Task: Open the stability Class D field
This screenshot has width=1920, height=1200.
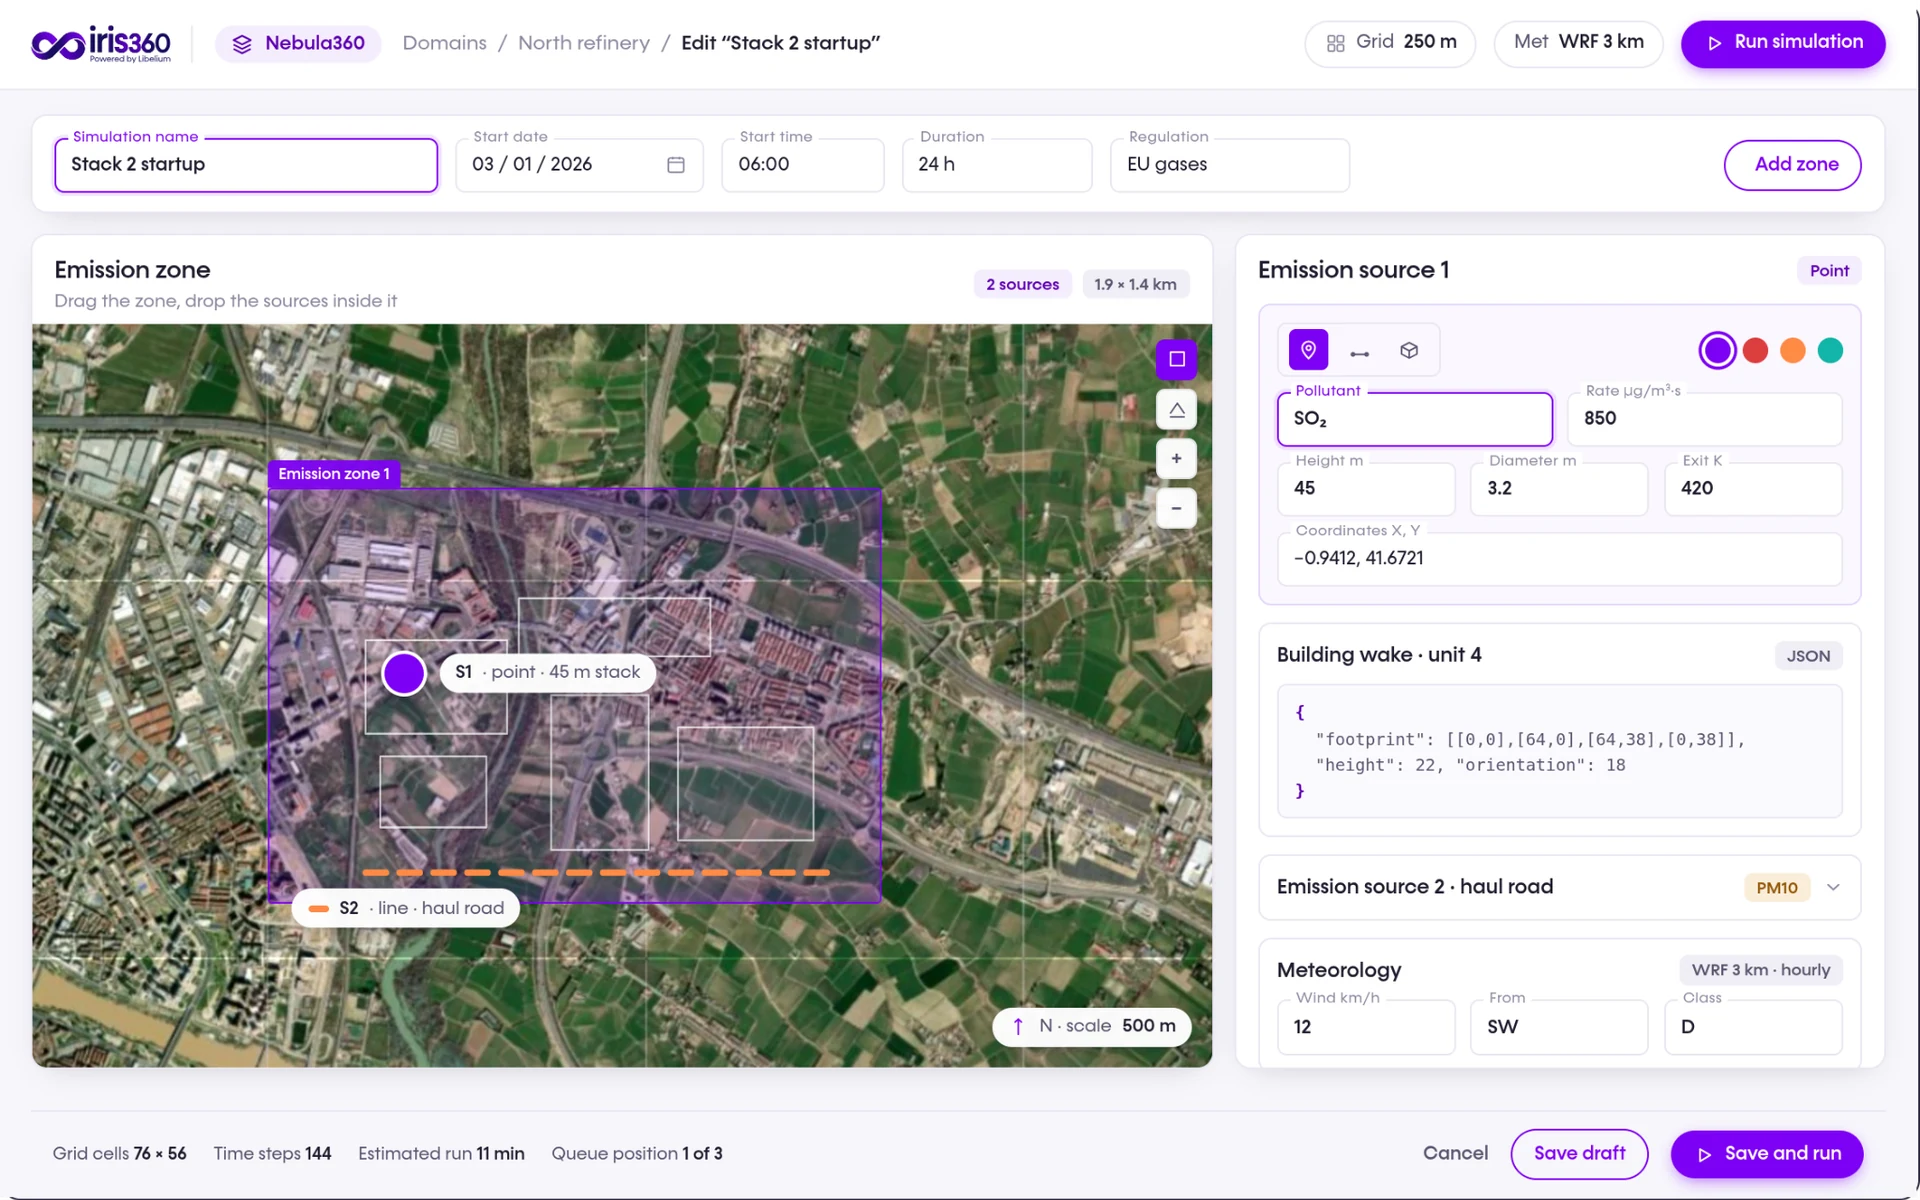Action: click(x=1752, y=1027)
